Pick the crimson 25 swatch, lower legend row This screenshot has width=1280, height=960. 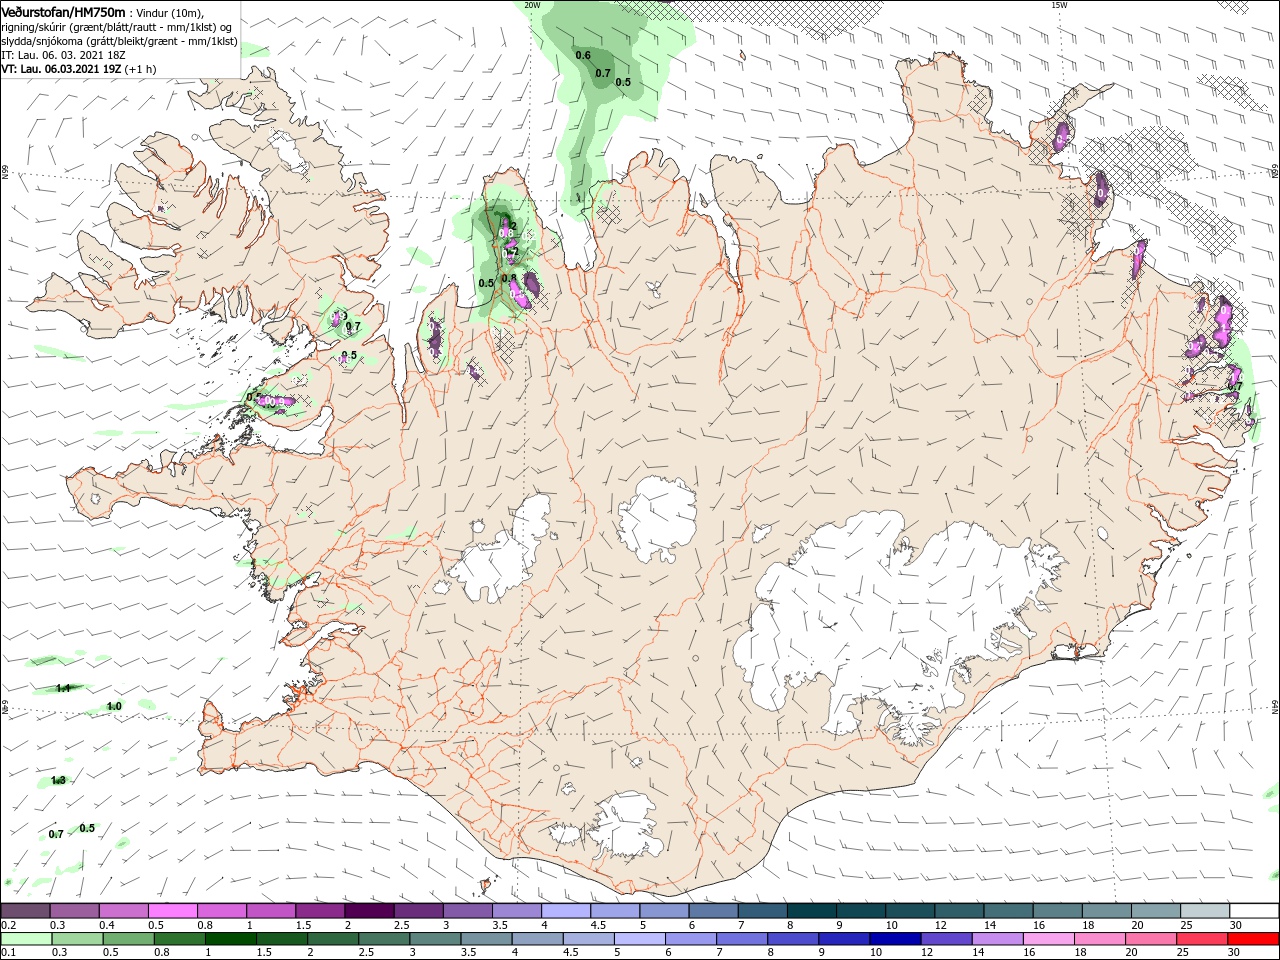(x=1203, y=939)
